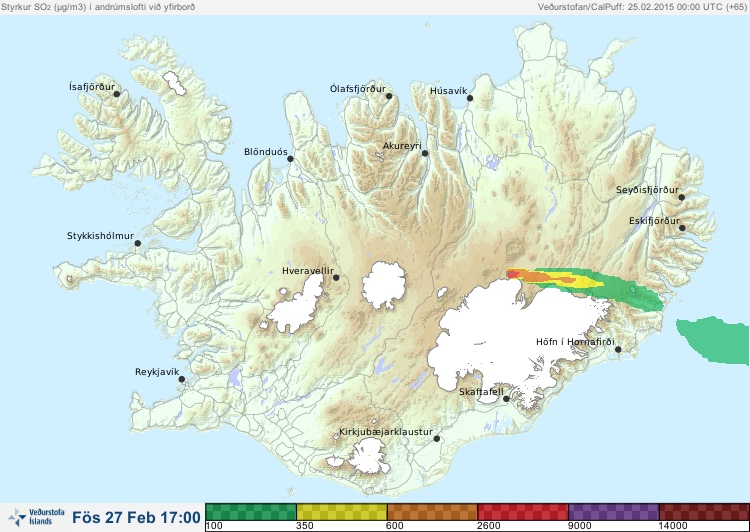Click the 'Hveravellir' label
The image size is (750, 532).
[x=308, y=271]
